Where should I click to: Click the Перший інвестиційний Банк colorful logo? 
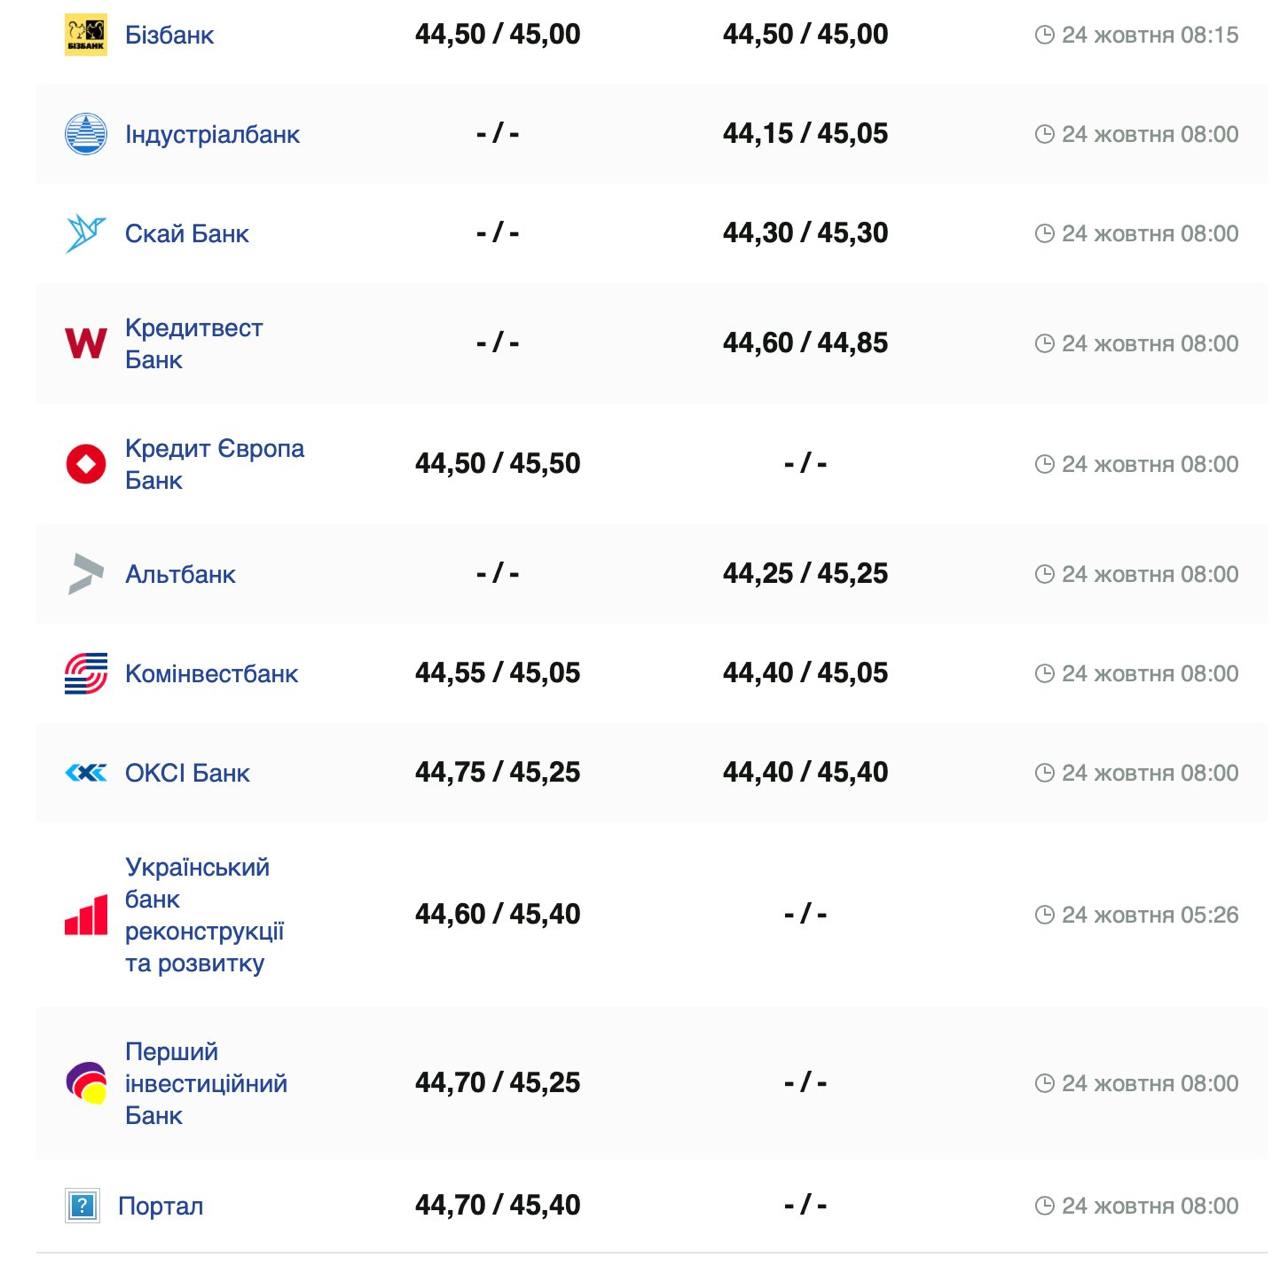(x=85, y=1083)
